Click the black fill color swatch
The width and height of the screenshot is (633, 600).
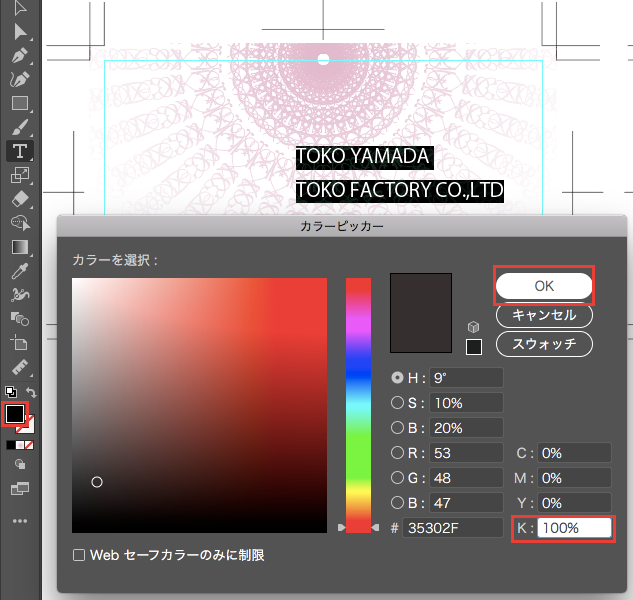pyautogui.click(x=16, y=413)
